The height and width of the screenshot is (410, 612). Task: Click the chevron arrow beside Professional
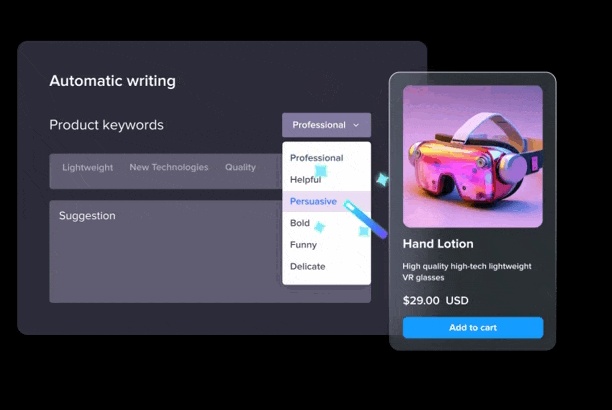[356, 125]
